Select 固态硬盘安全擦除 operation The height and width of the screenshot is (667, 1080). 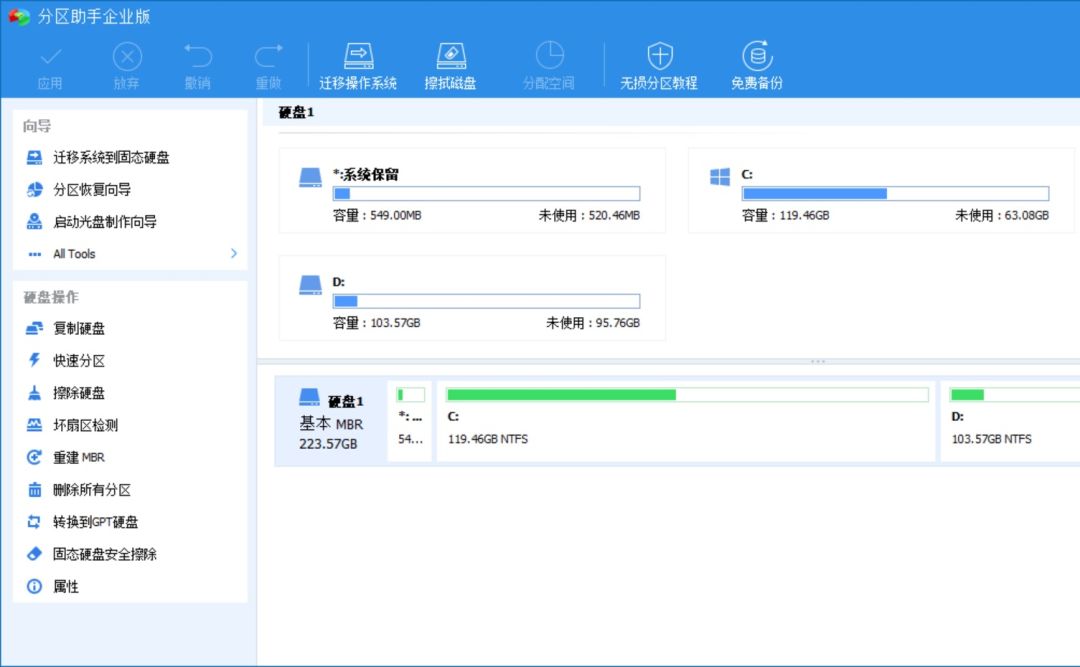coord(92,553)
